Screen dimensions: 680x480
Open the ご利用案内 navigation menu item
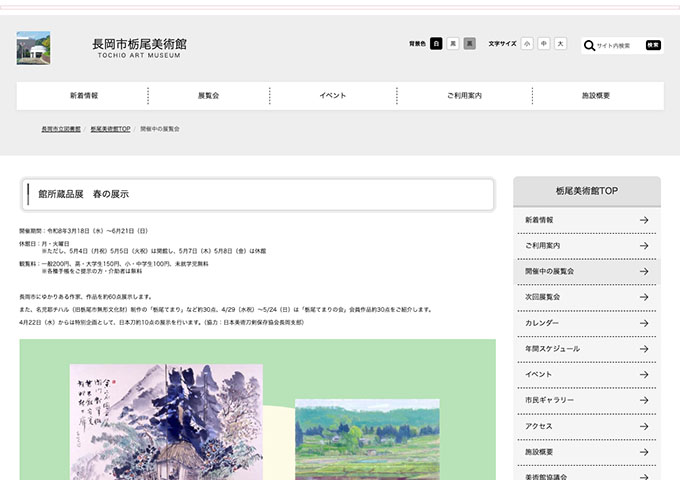(464, 95)
